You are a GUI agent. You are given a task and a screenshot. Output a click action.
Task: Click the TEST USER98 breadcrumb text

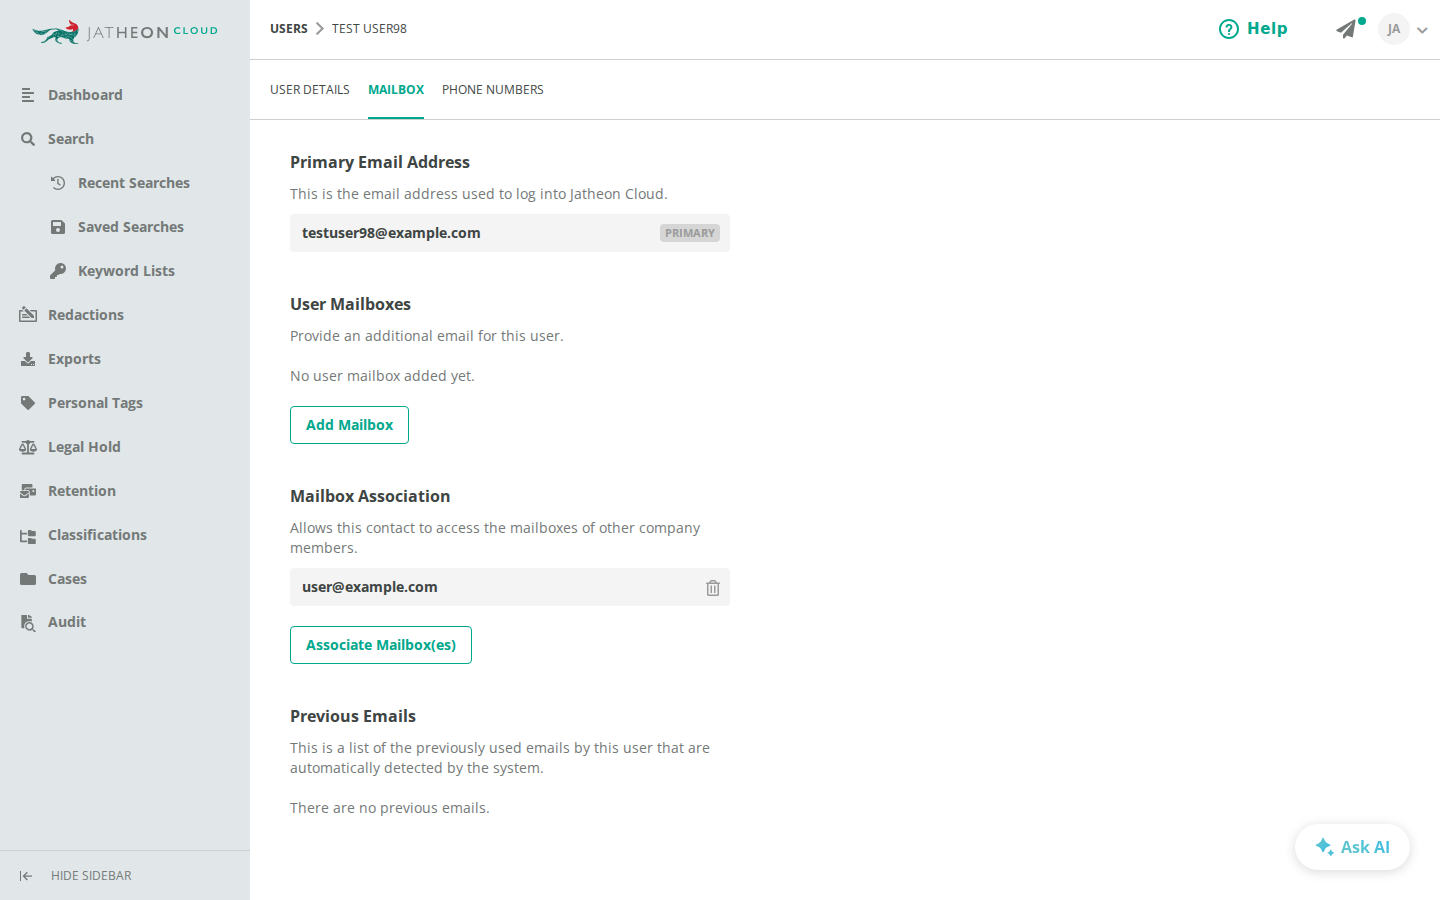coord(369,29)
